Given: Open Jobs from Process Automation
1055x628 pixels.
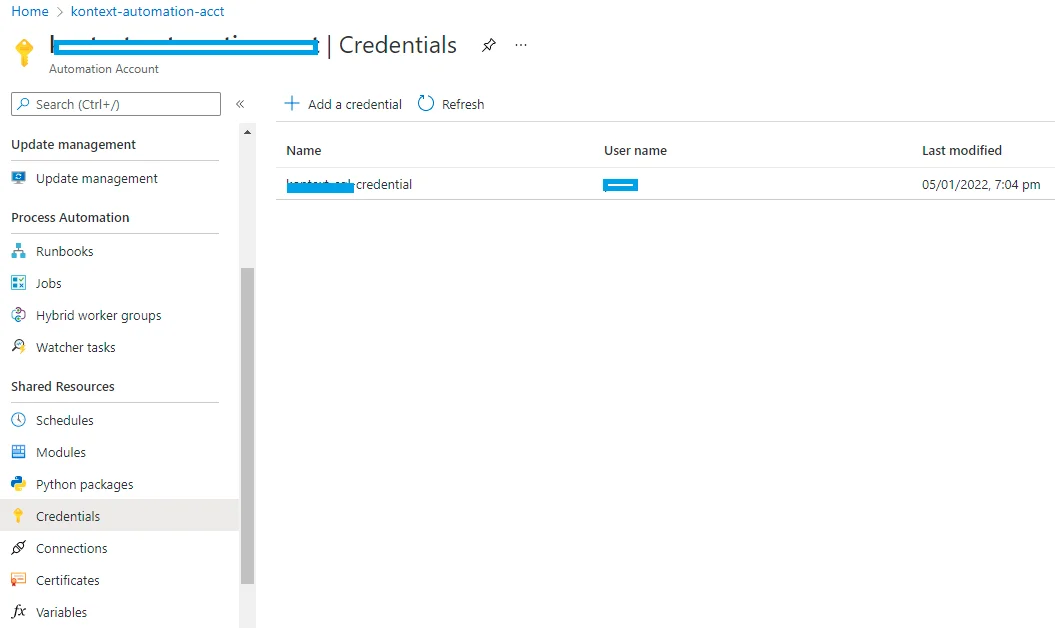Looking at the screenshot, I should pyautogui.click(x=49, y=283).
